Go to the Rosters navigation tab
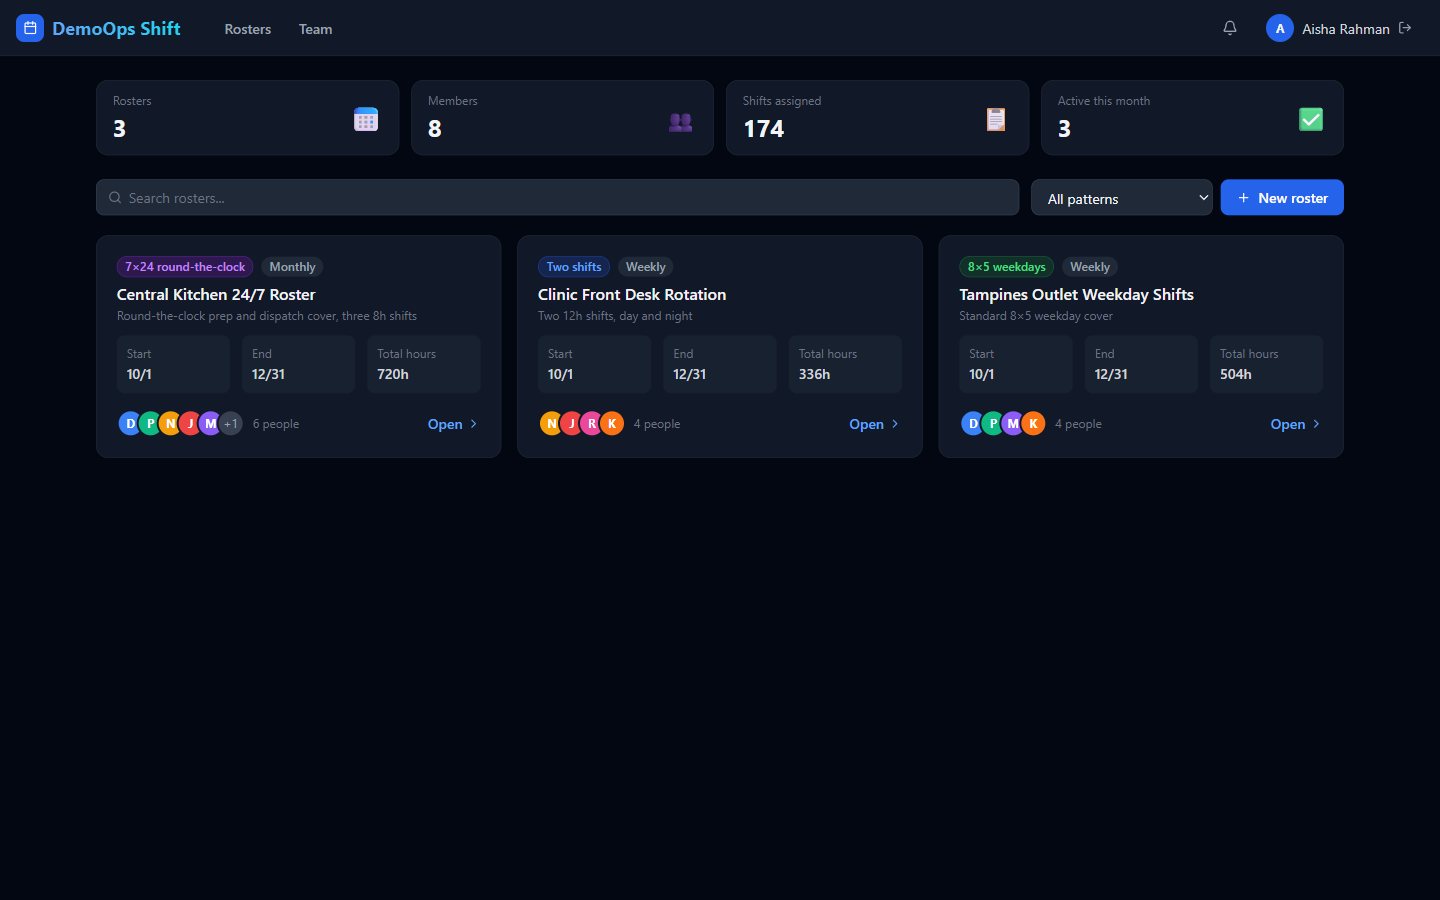 248,29
